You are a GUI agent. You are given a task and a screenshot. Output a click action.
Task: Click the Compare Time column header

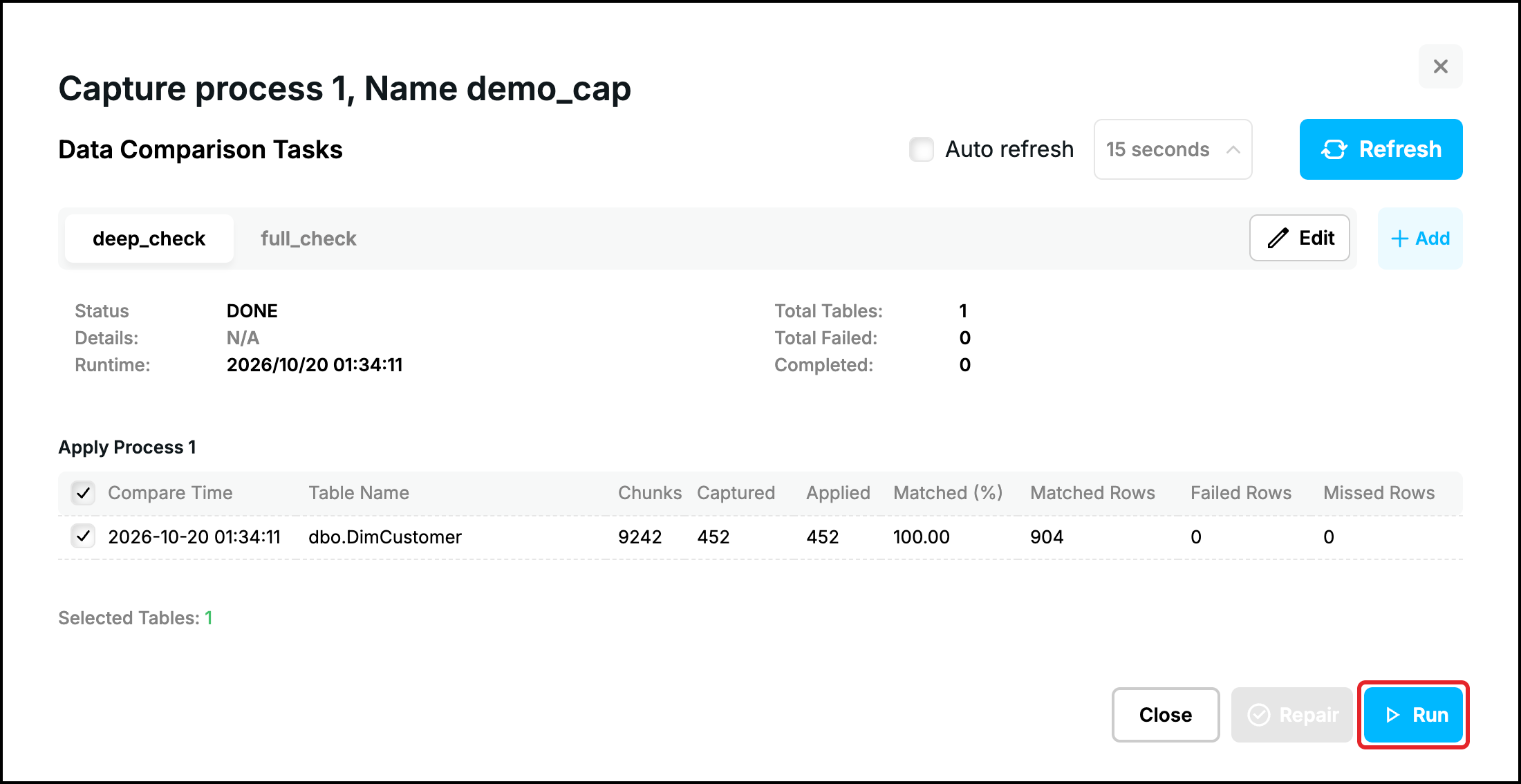point(170,493)
